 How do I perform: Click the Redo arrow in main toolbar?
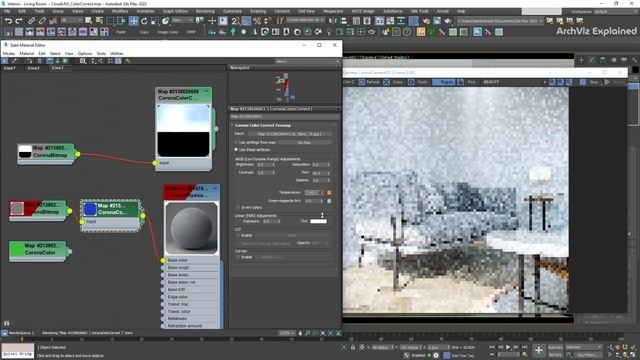point(19,20)
